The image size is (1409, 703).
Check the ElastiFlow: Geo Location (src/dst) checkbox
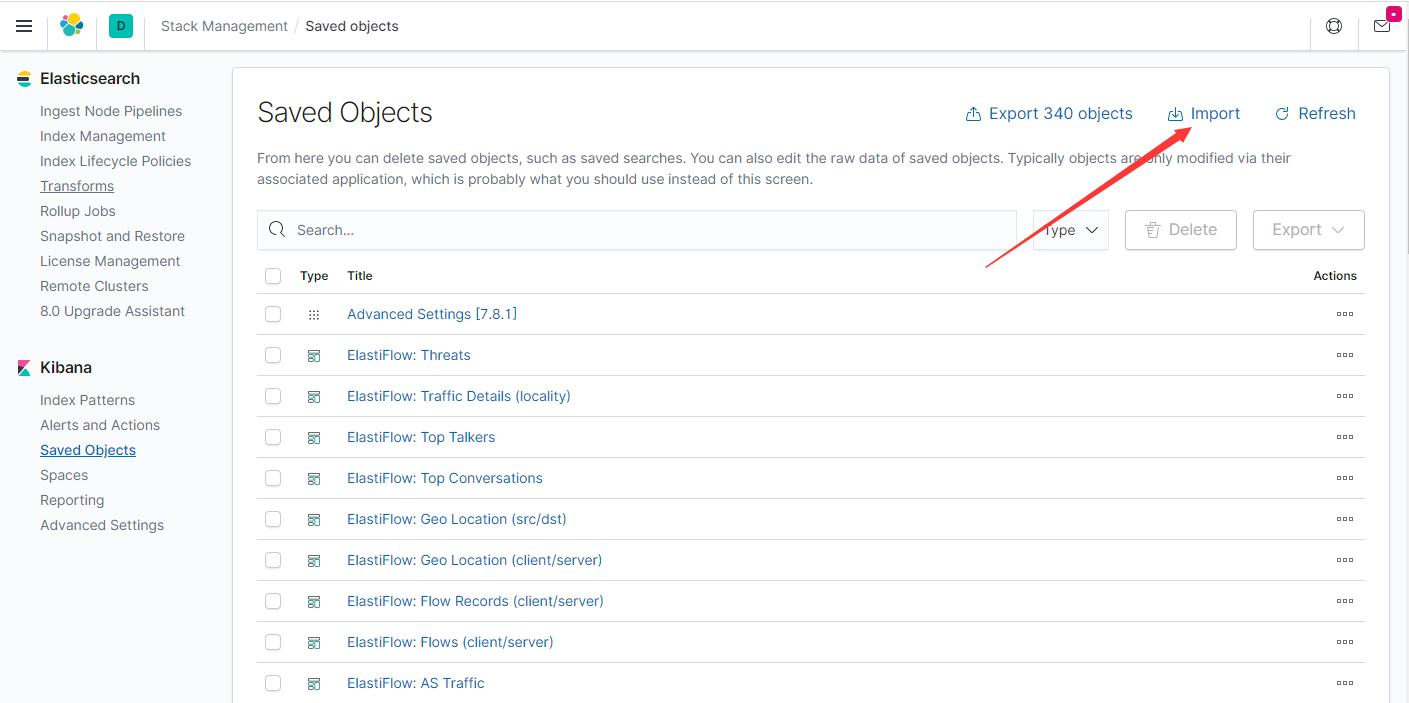(x=273, y=519)
